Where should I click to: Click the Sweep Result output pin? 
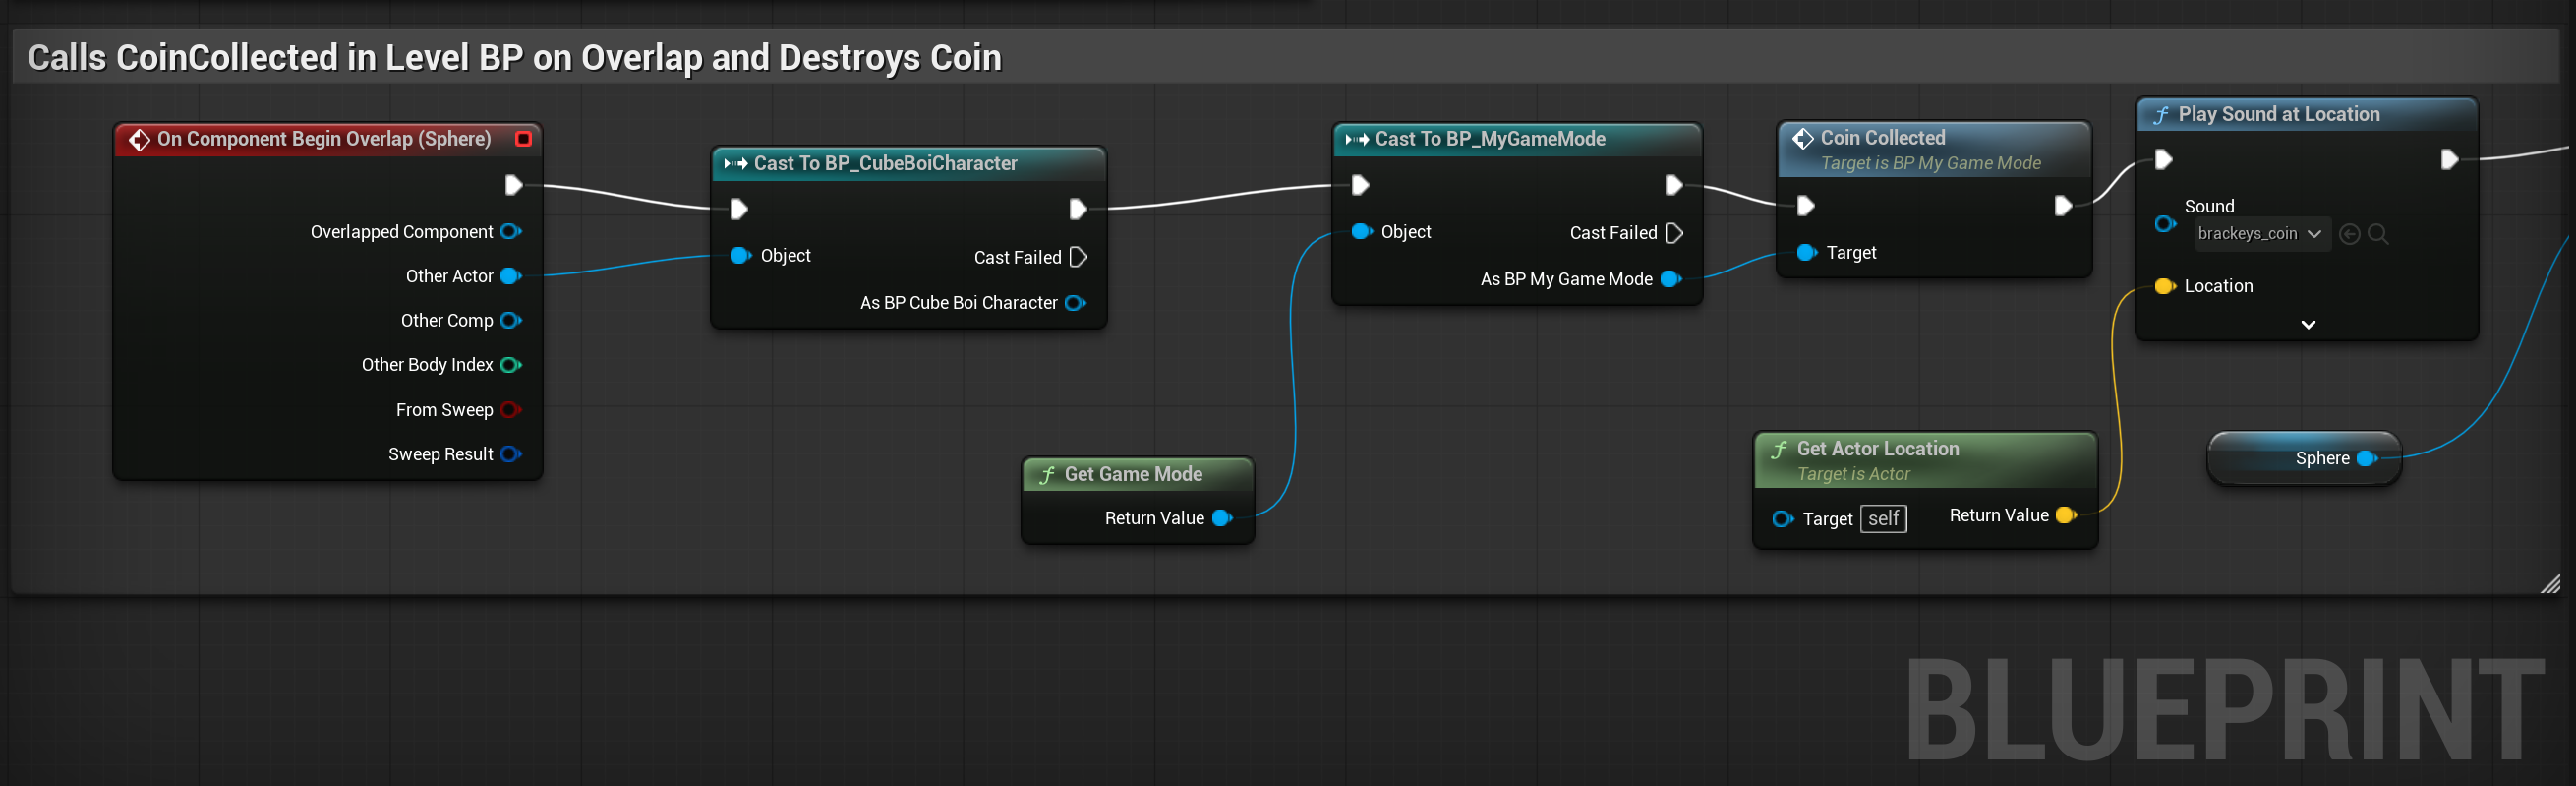510,454
